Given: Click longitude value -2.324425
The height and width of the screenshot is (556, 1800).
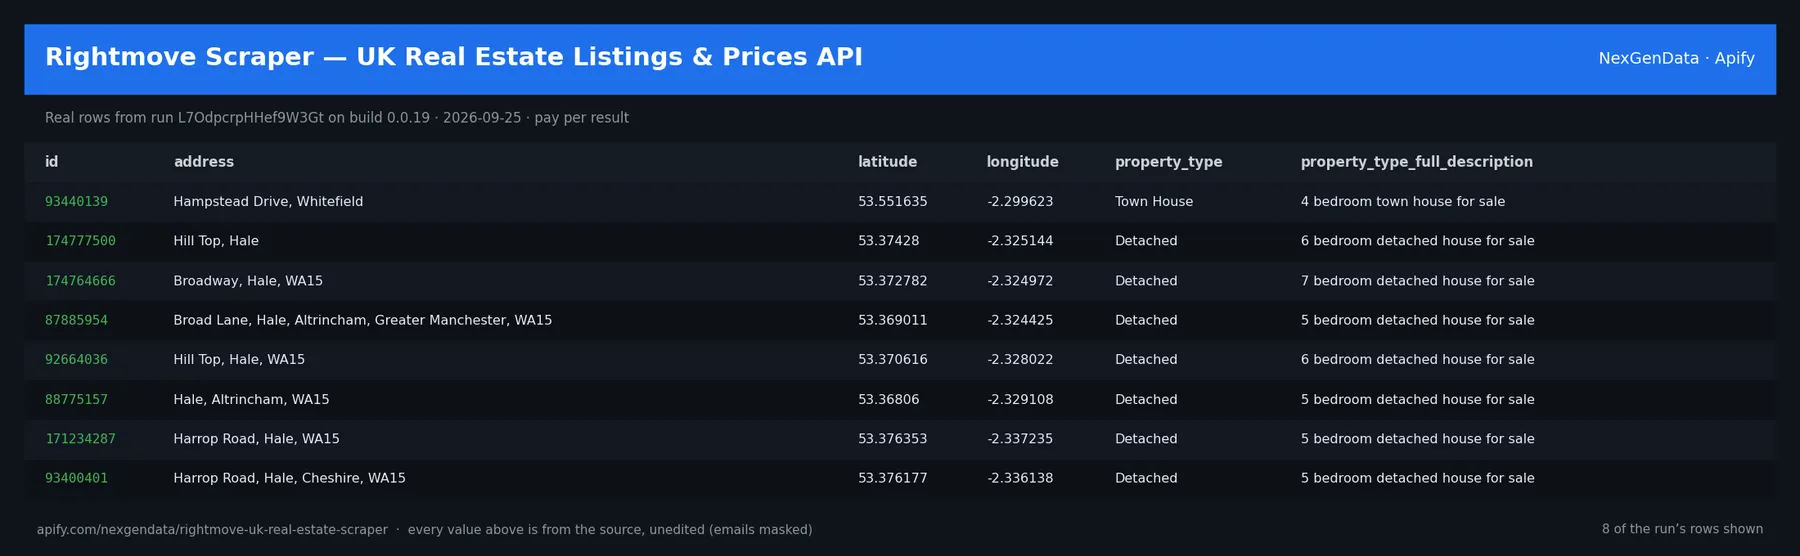Looking at the screenshot, I should pyautogui.click(x=1020, y=320).
